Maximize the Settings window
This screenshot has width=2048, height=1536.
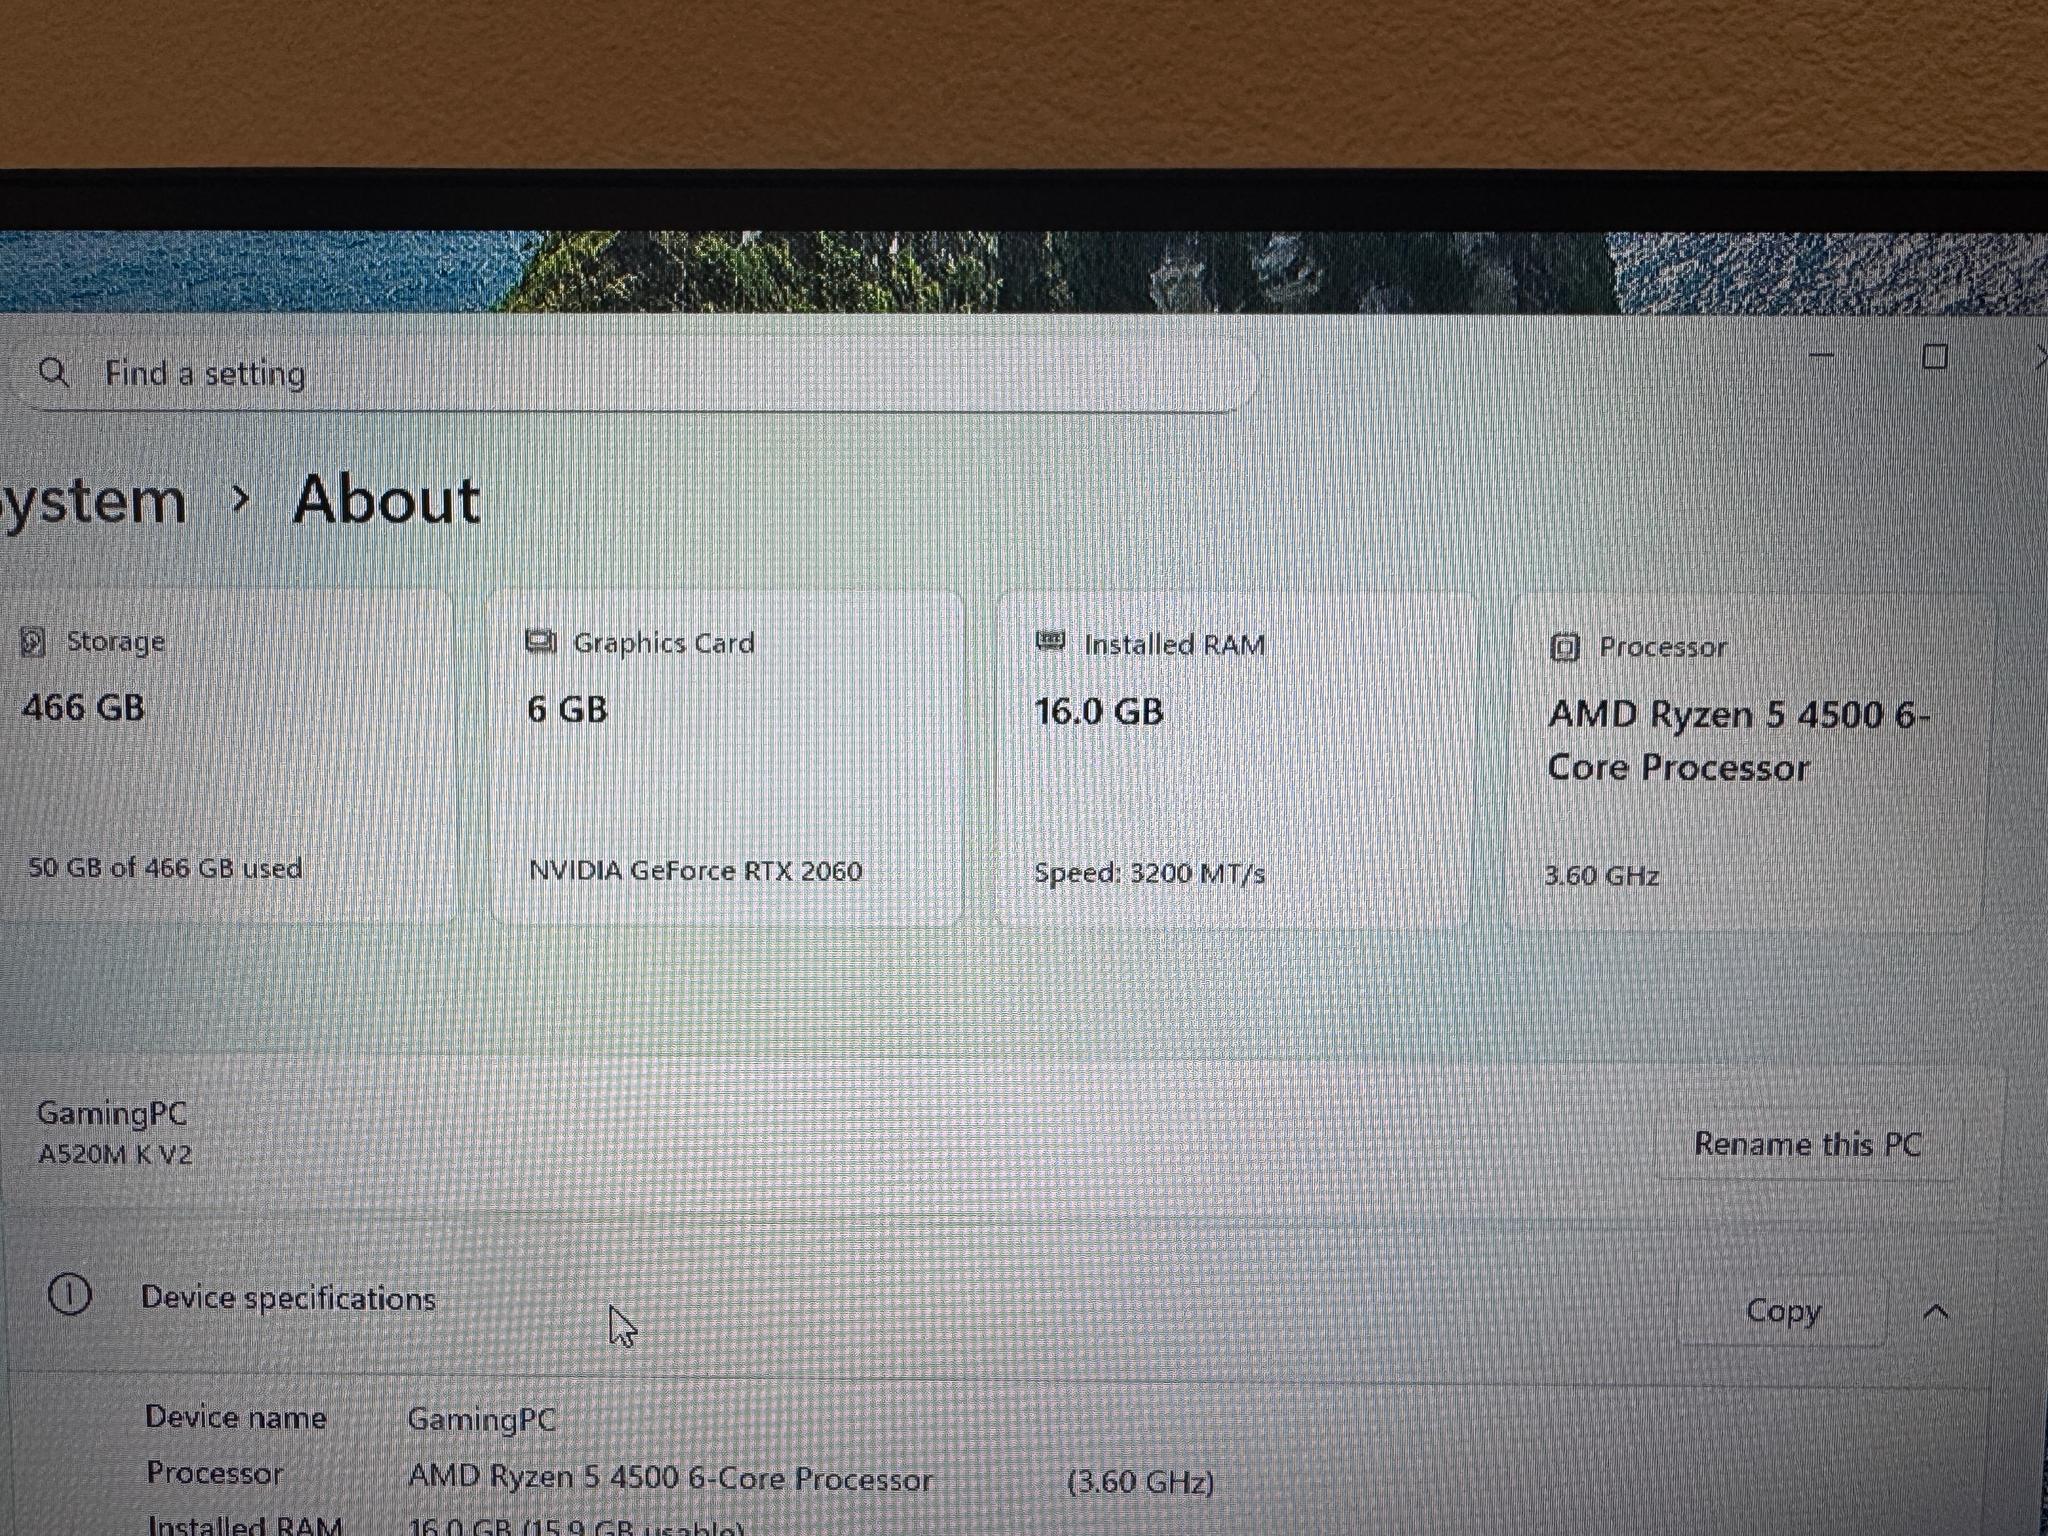click(1935, 357)
